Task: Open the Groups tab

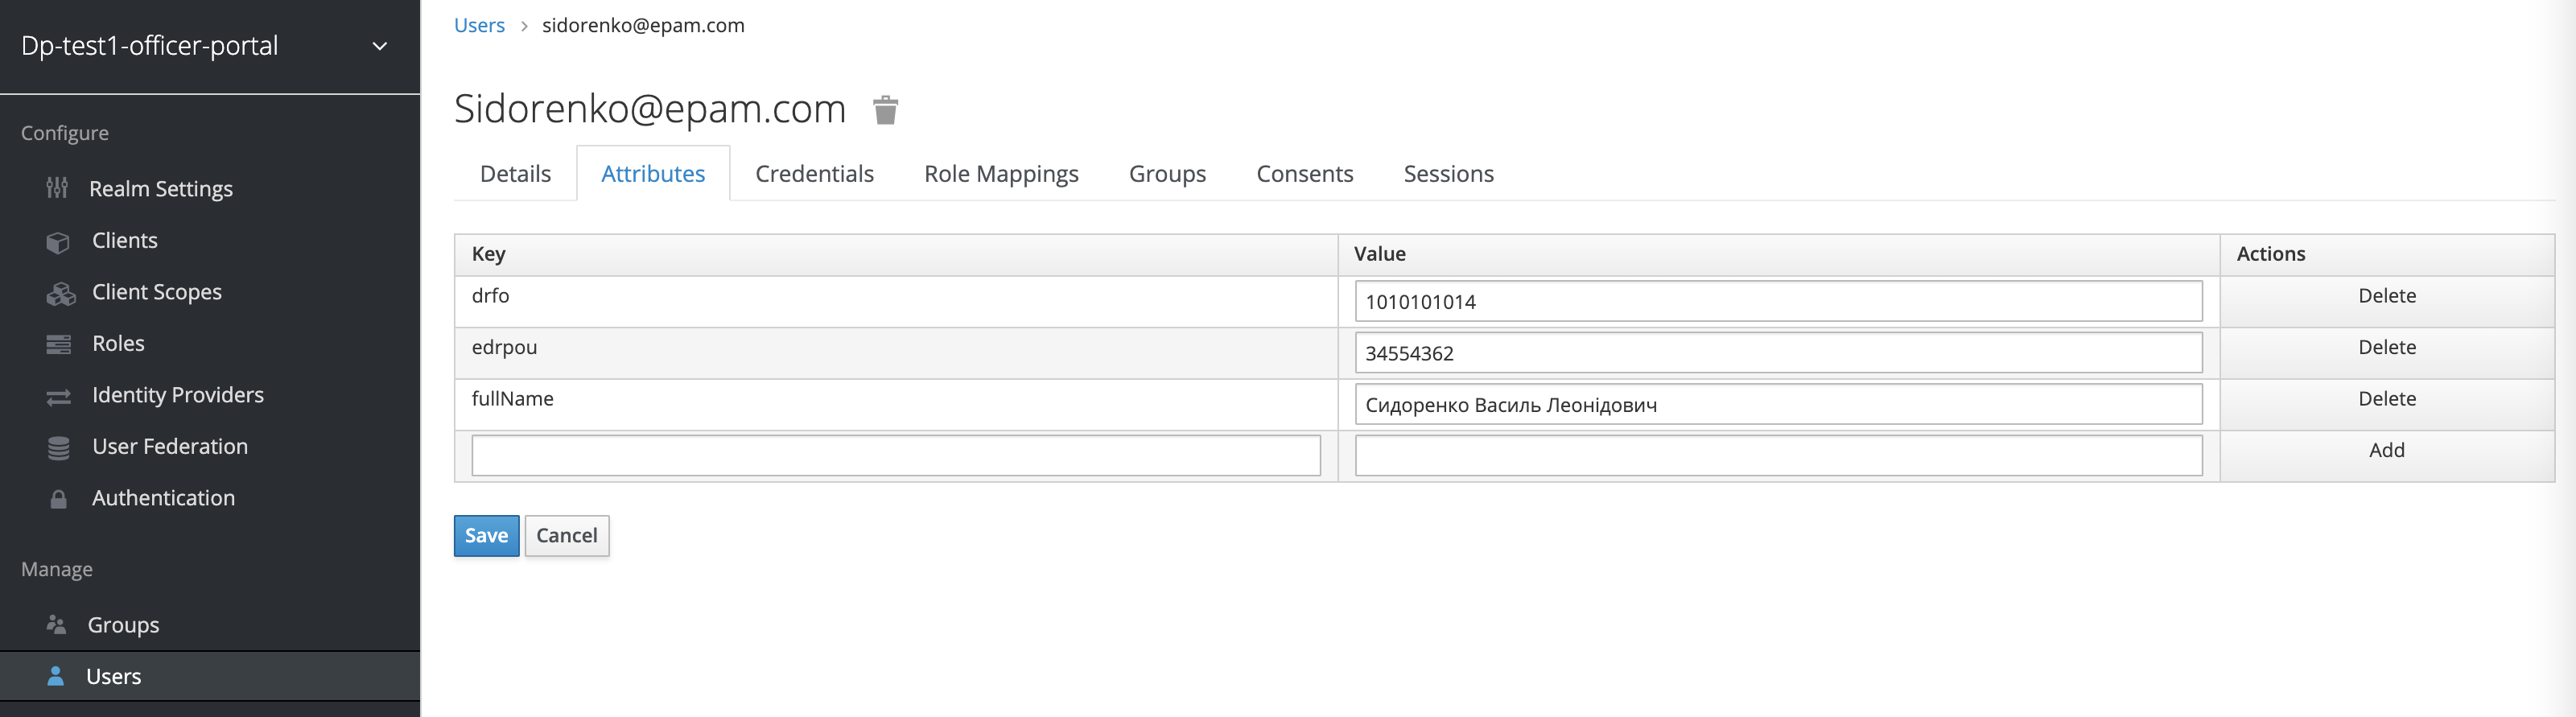Action: tap(1167, 174)
